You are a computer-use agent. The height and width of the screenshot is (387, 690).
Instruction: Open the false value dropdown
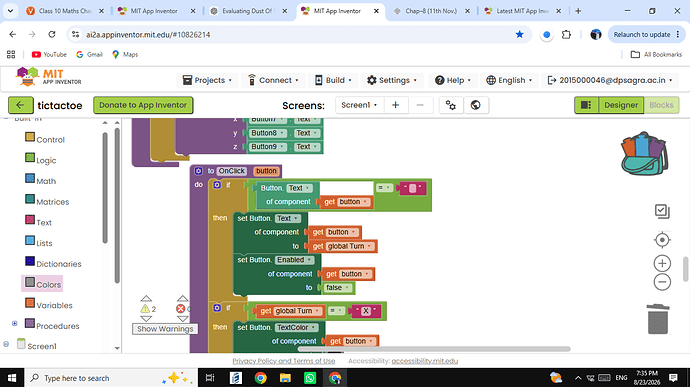point(337,287)
